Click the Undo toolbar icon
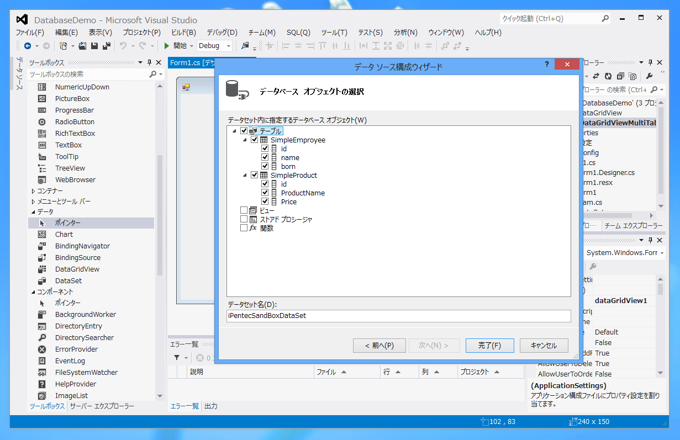 123,46
